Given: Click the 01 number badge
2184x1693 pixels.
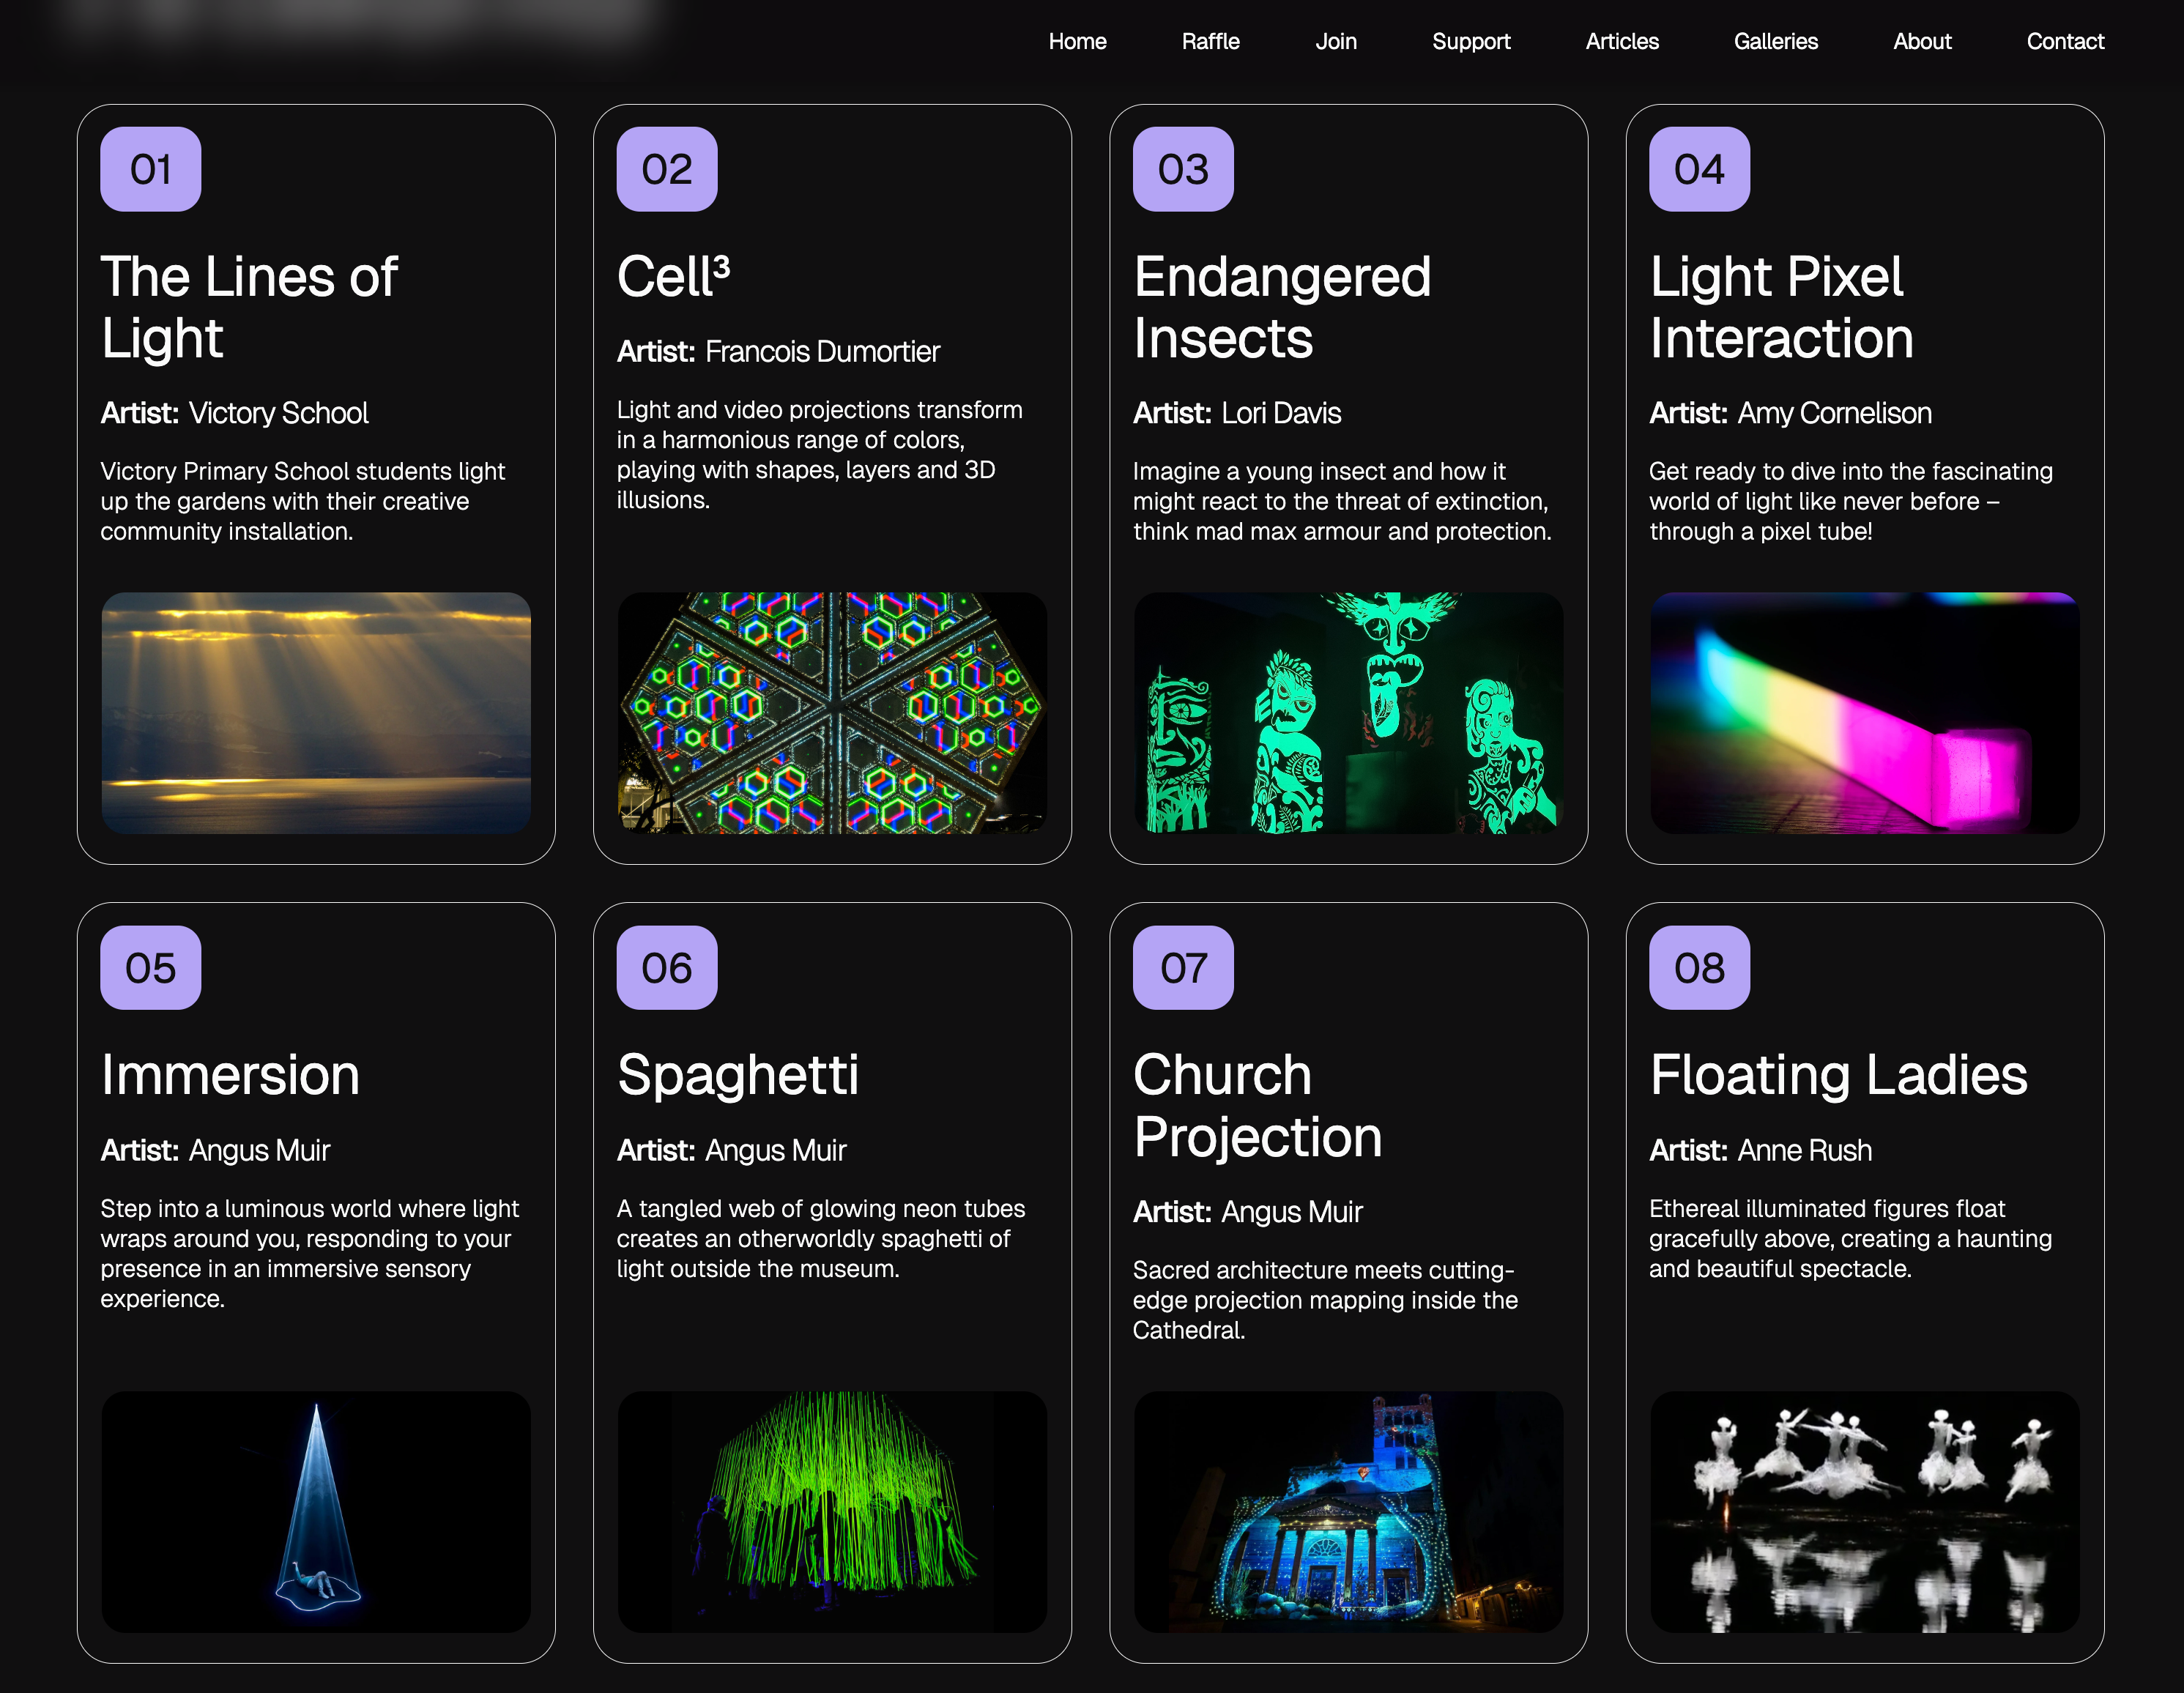Looking at the screenshot, I should point(150,169).
